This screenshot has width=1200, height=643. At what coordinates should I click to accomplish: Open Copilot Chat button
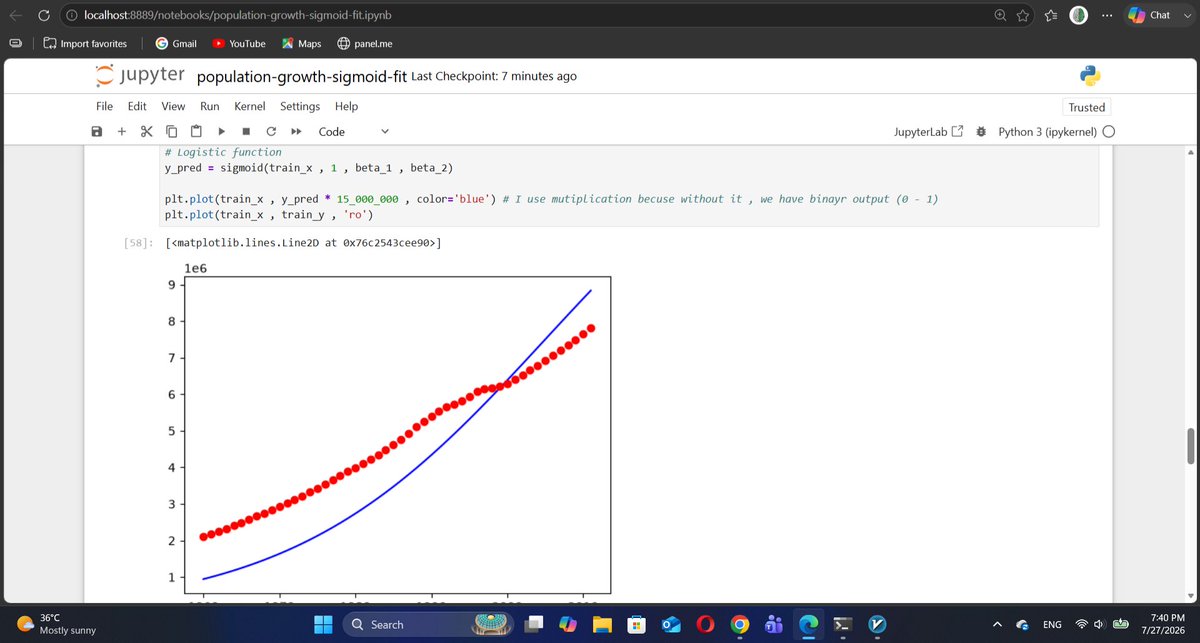tap(1149, 15)
